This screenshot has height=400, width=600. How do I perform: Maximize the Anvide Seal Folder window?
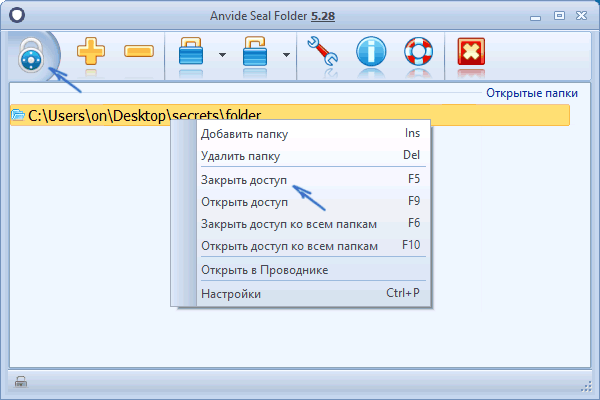(x=559, y=15)
